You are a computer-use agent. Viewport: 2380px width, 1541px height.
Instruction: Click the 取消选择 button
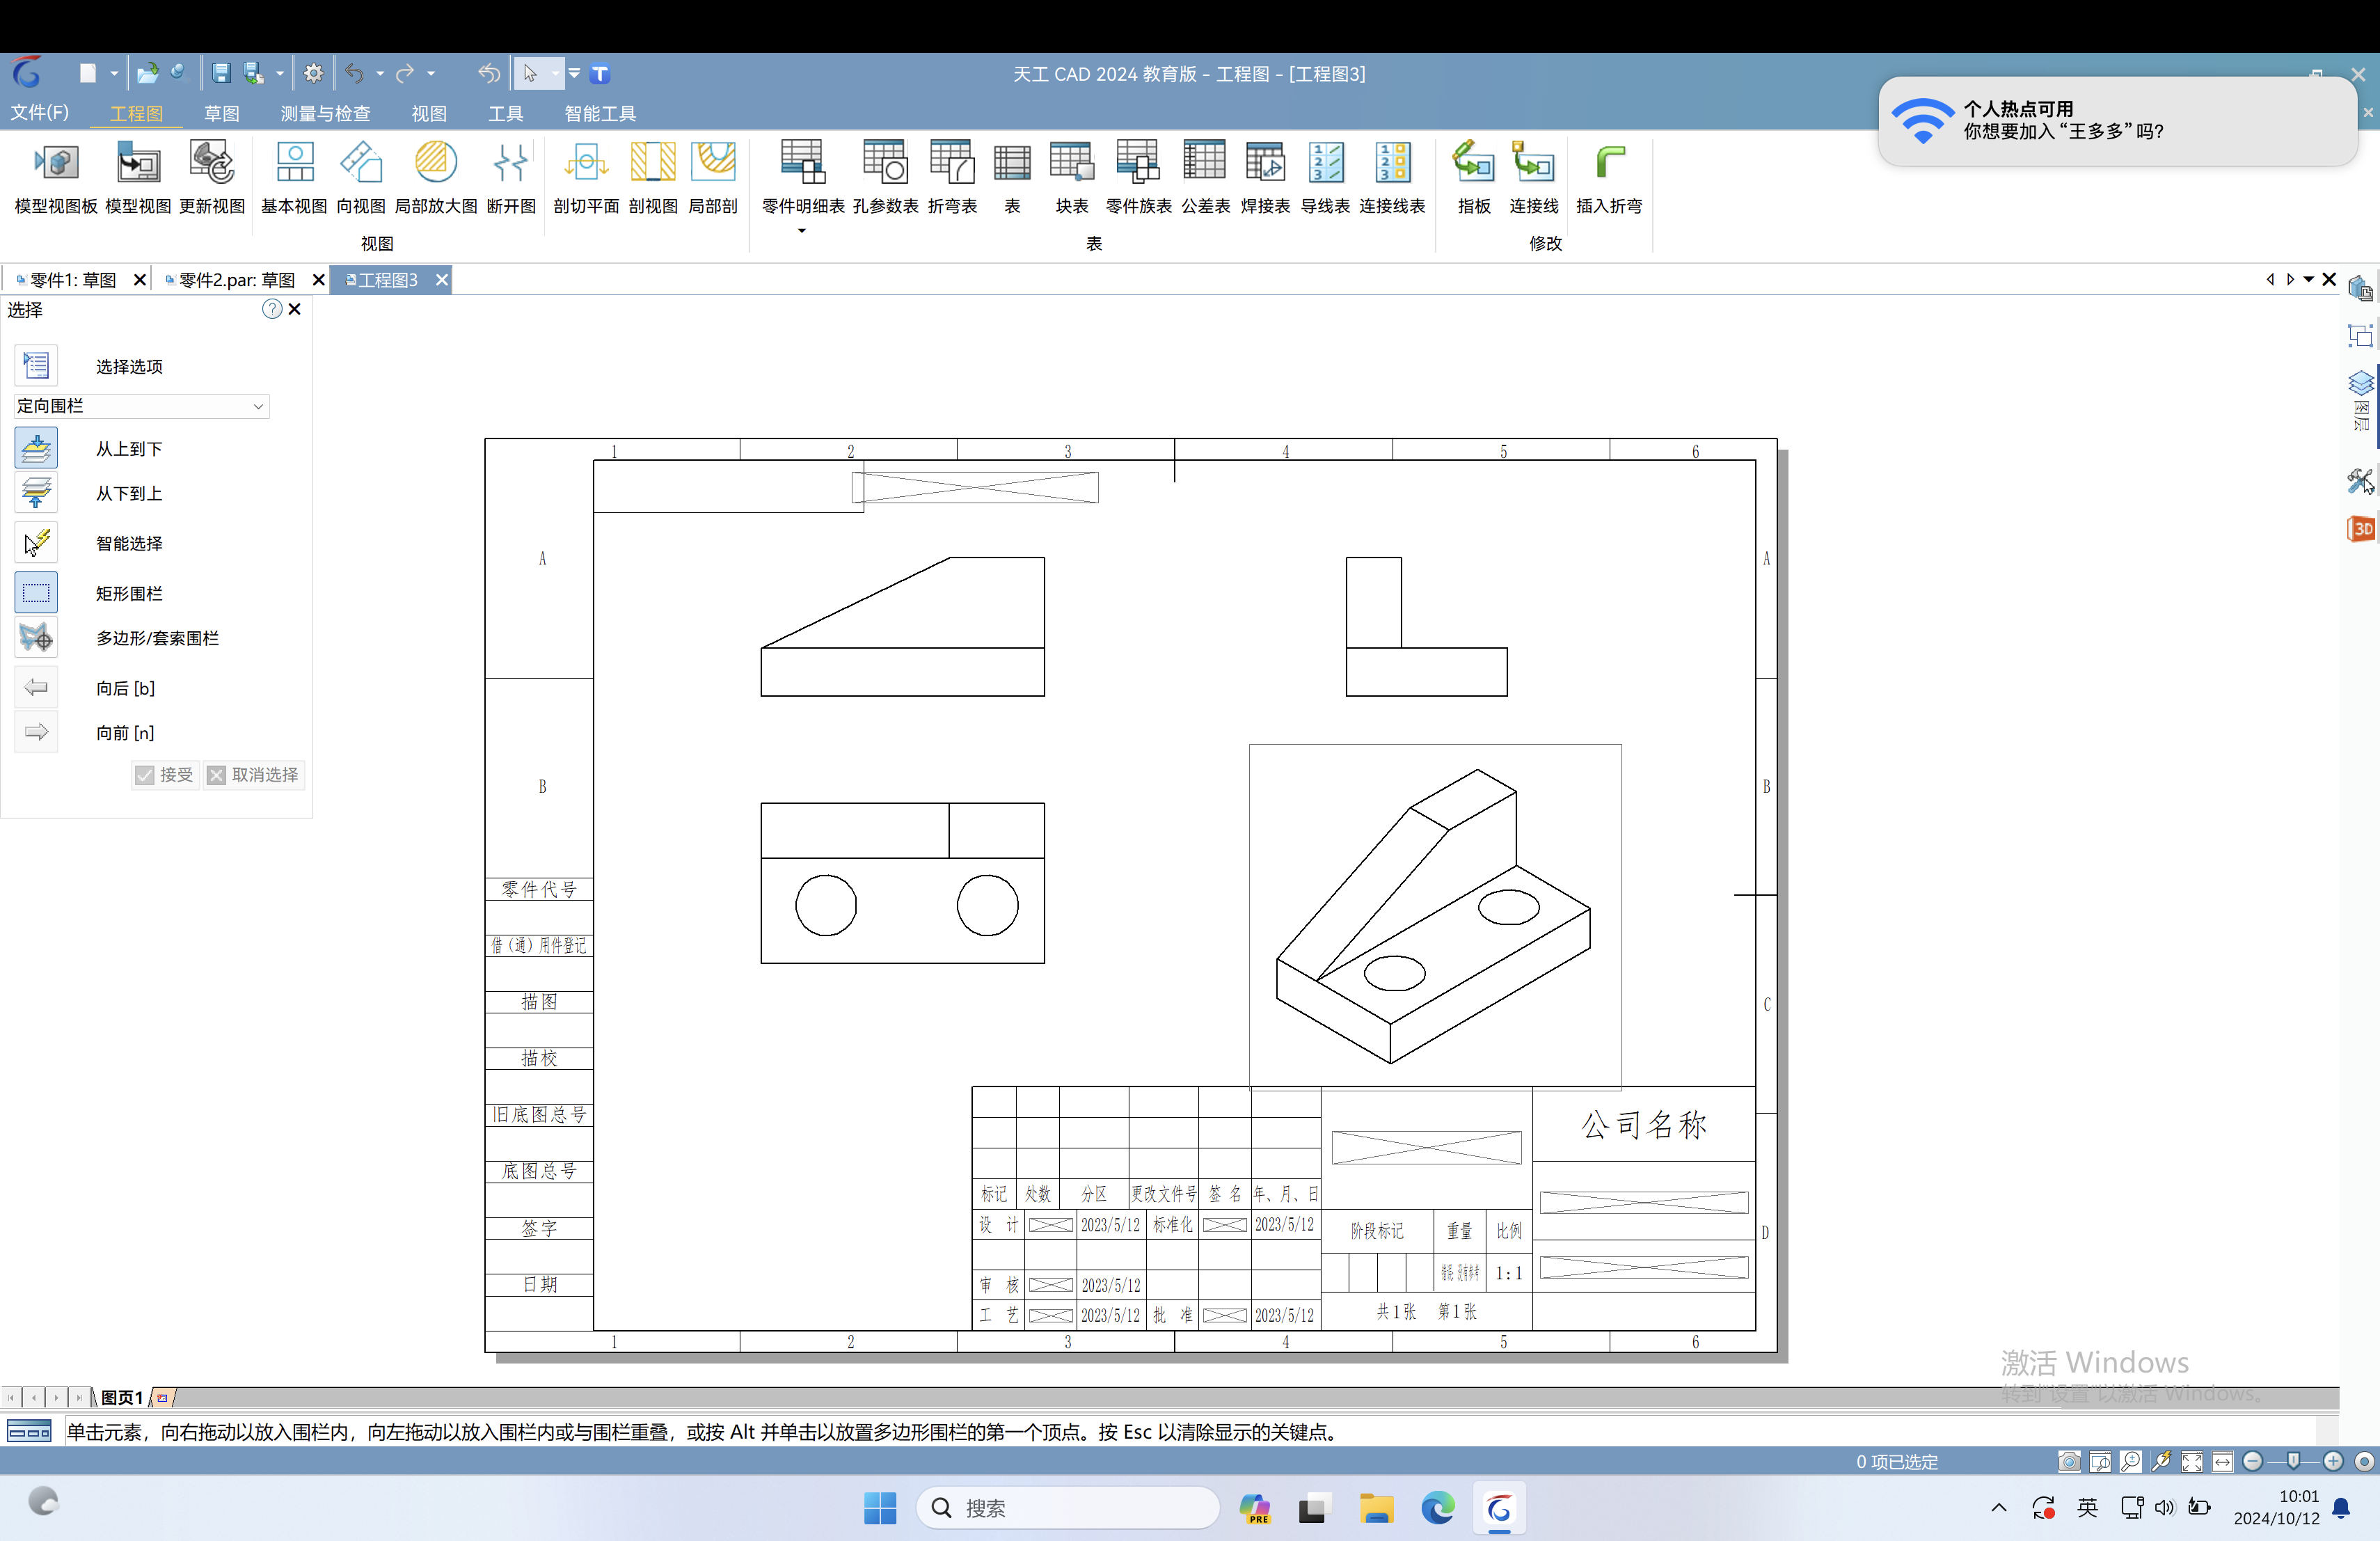tap(254, 775)
